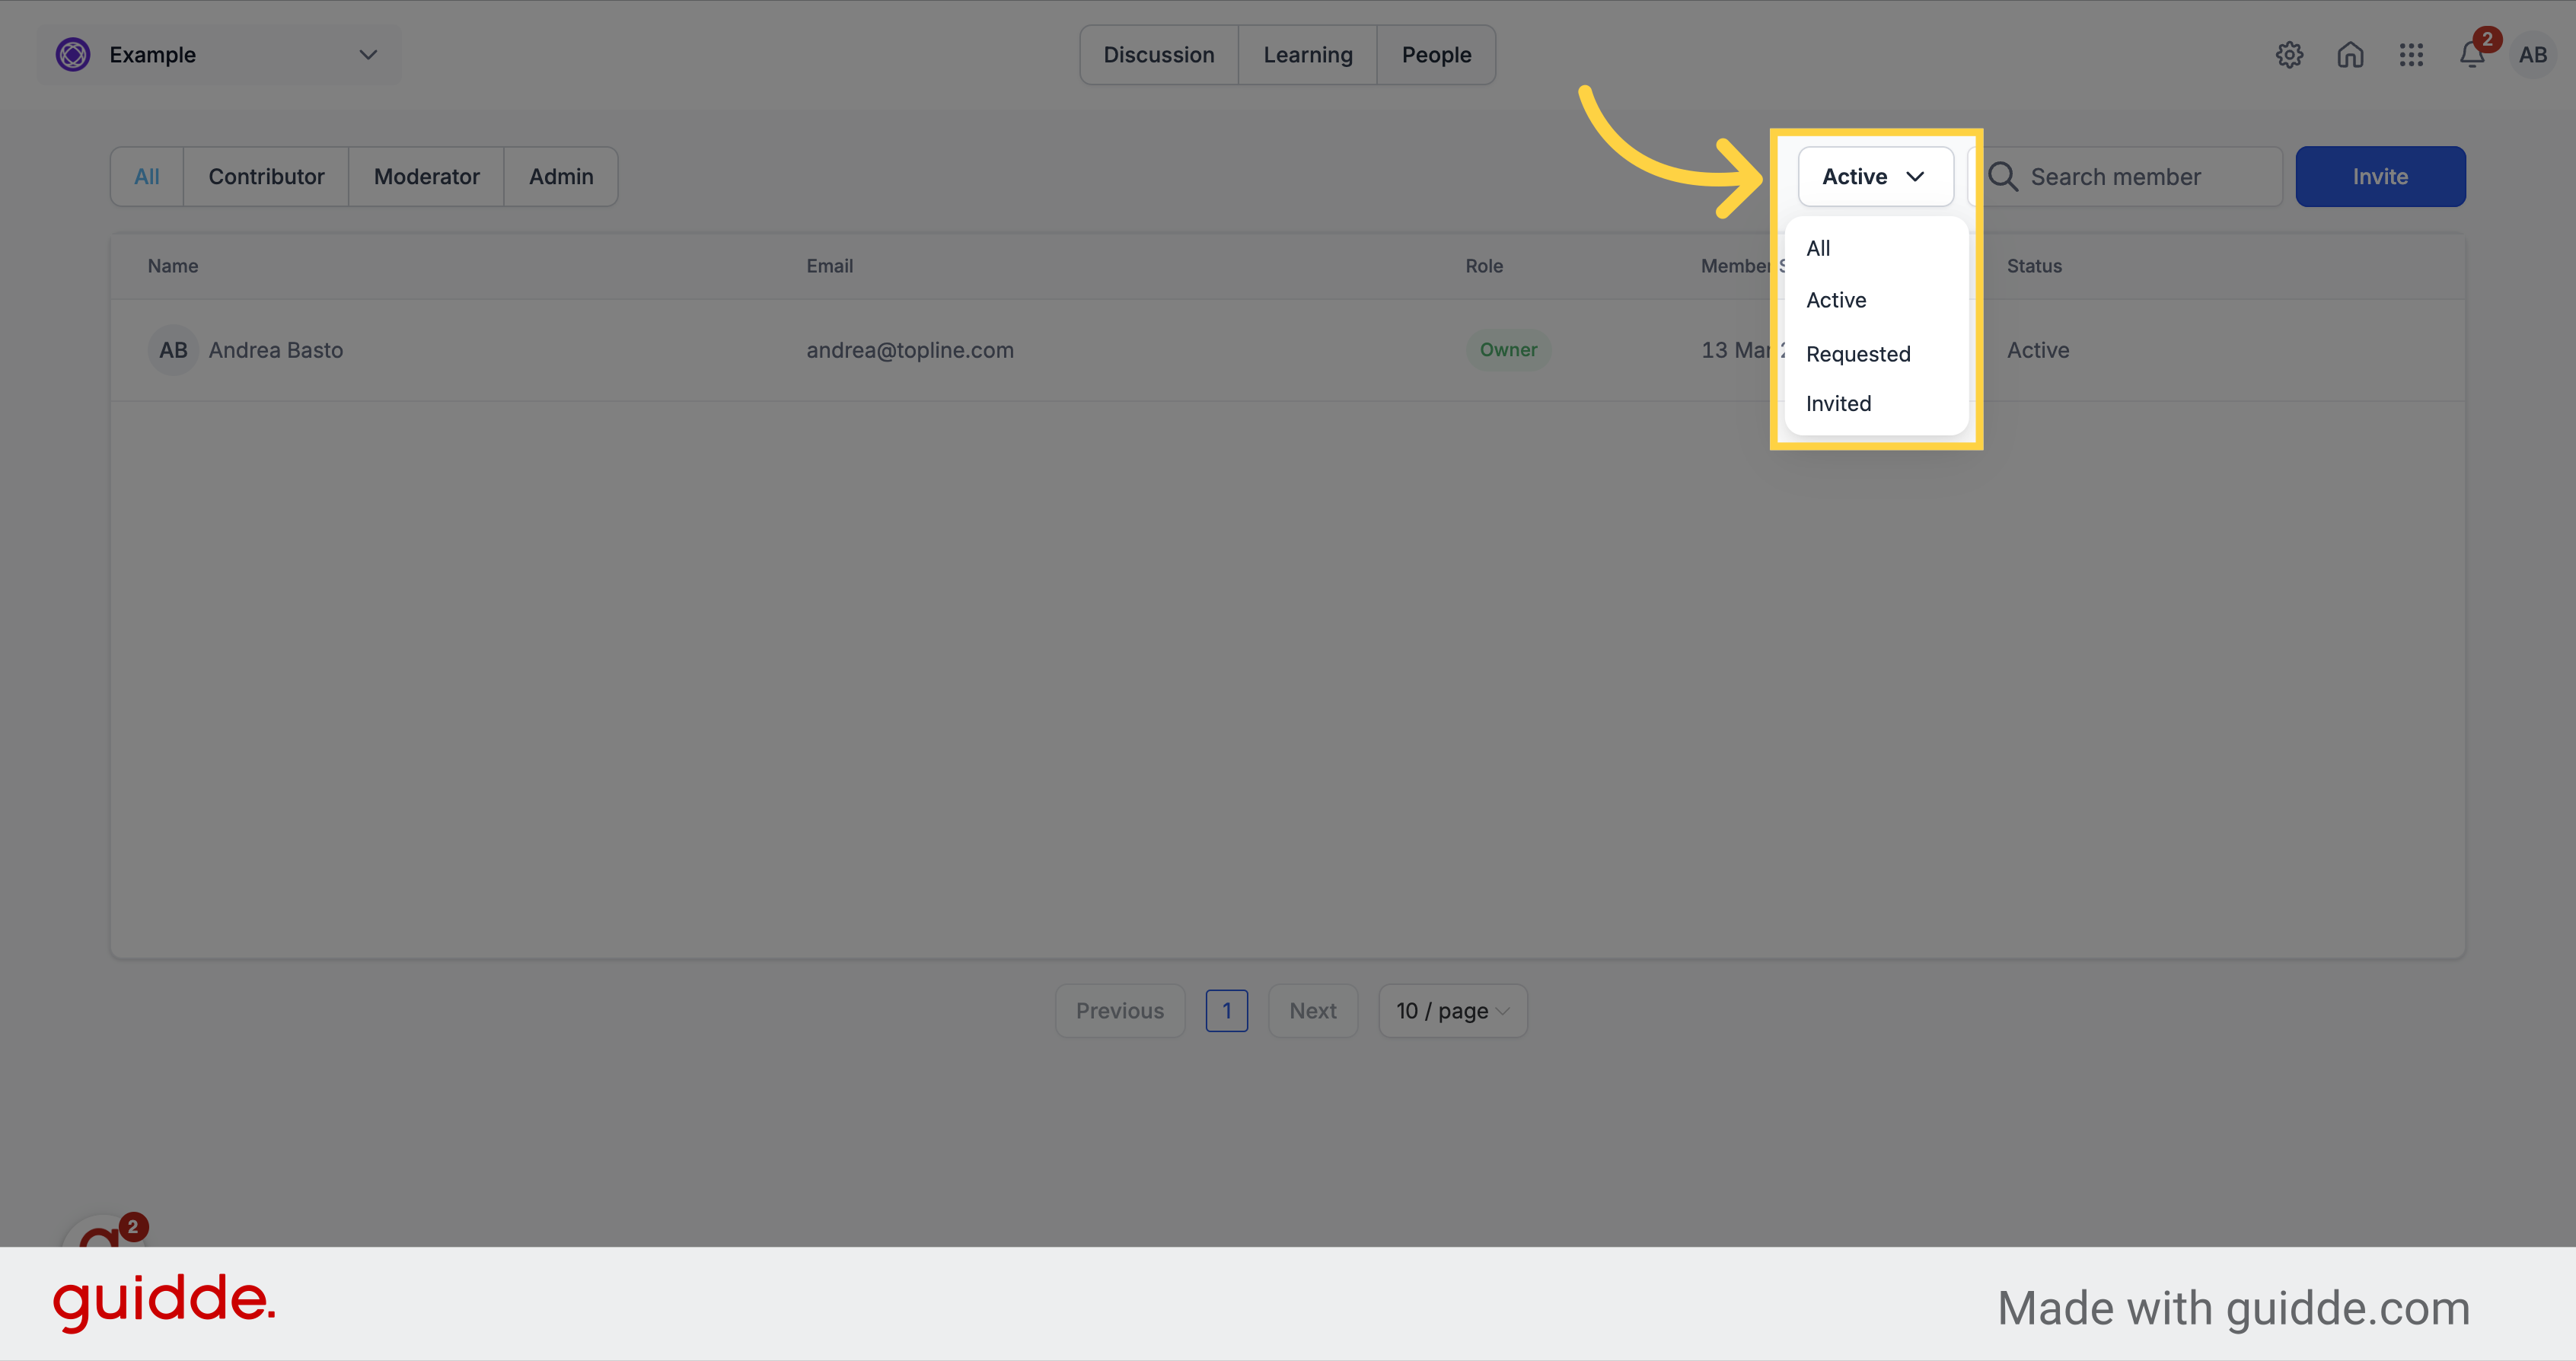Click the Example community logo icon
Viewport: 2576px width, 1361px height.
[73, 53]
